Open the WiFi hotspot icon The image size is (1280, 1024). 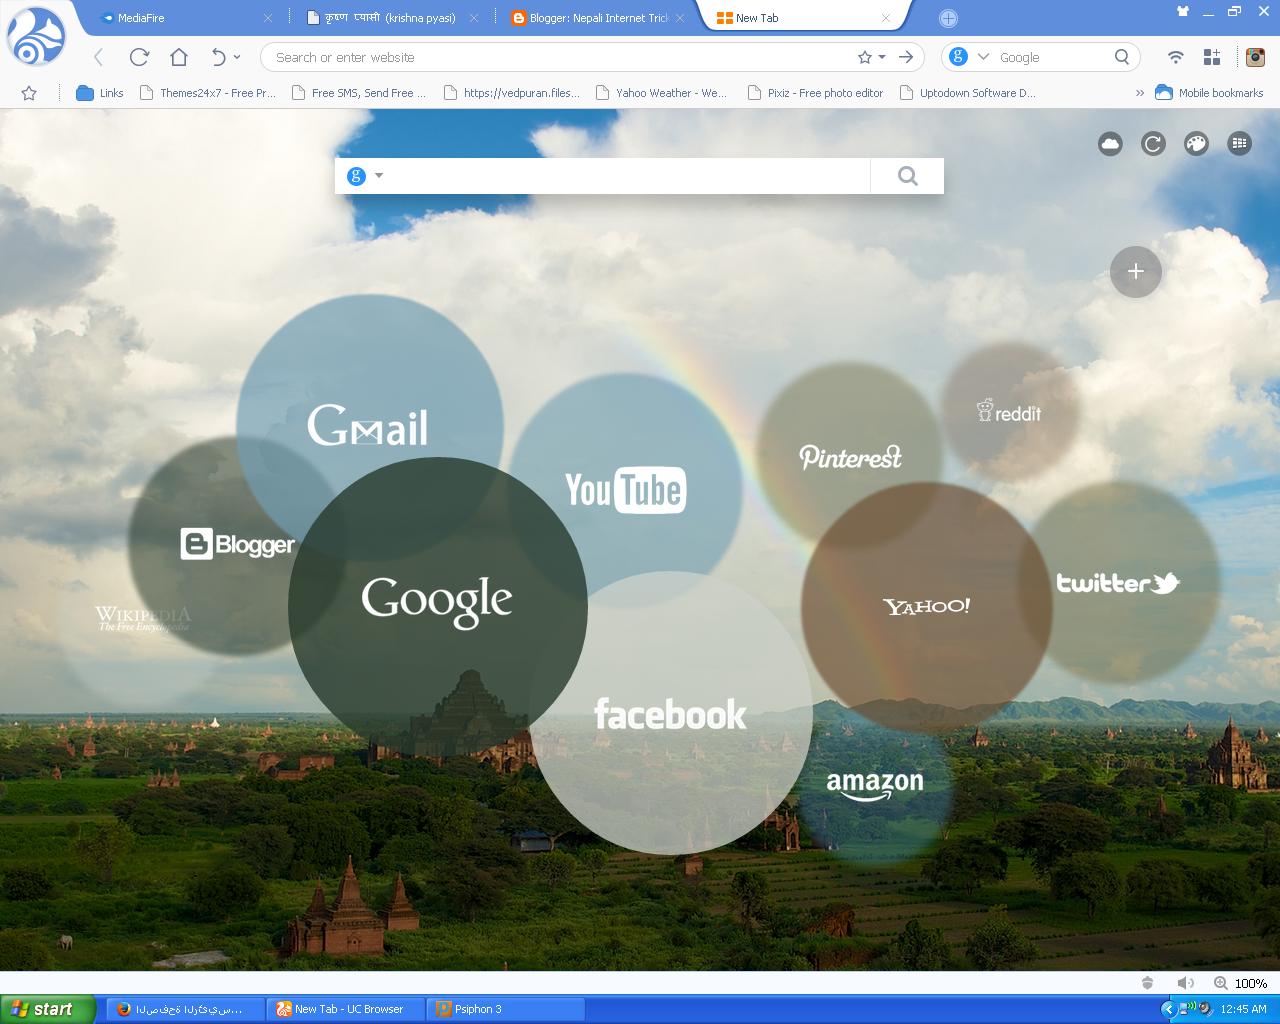coord(1176,57)
